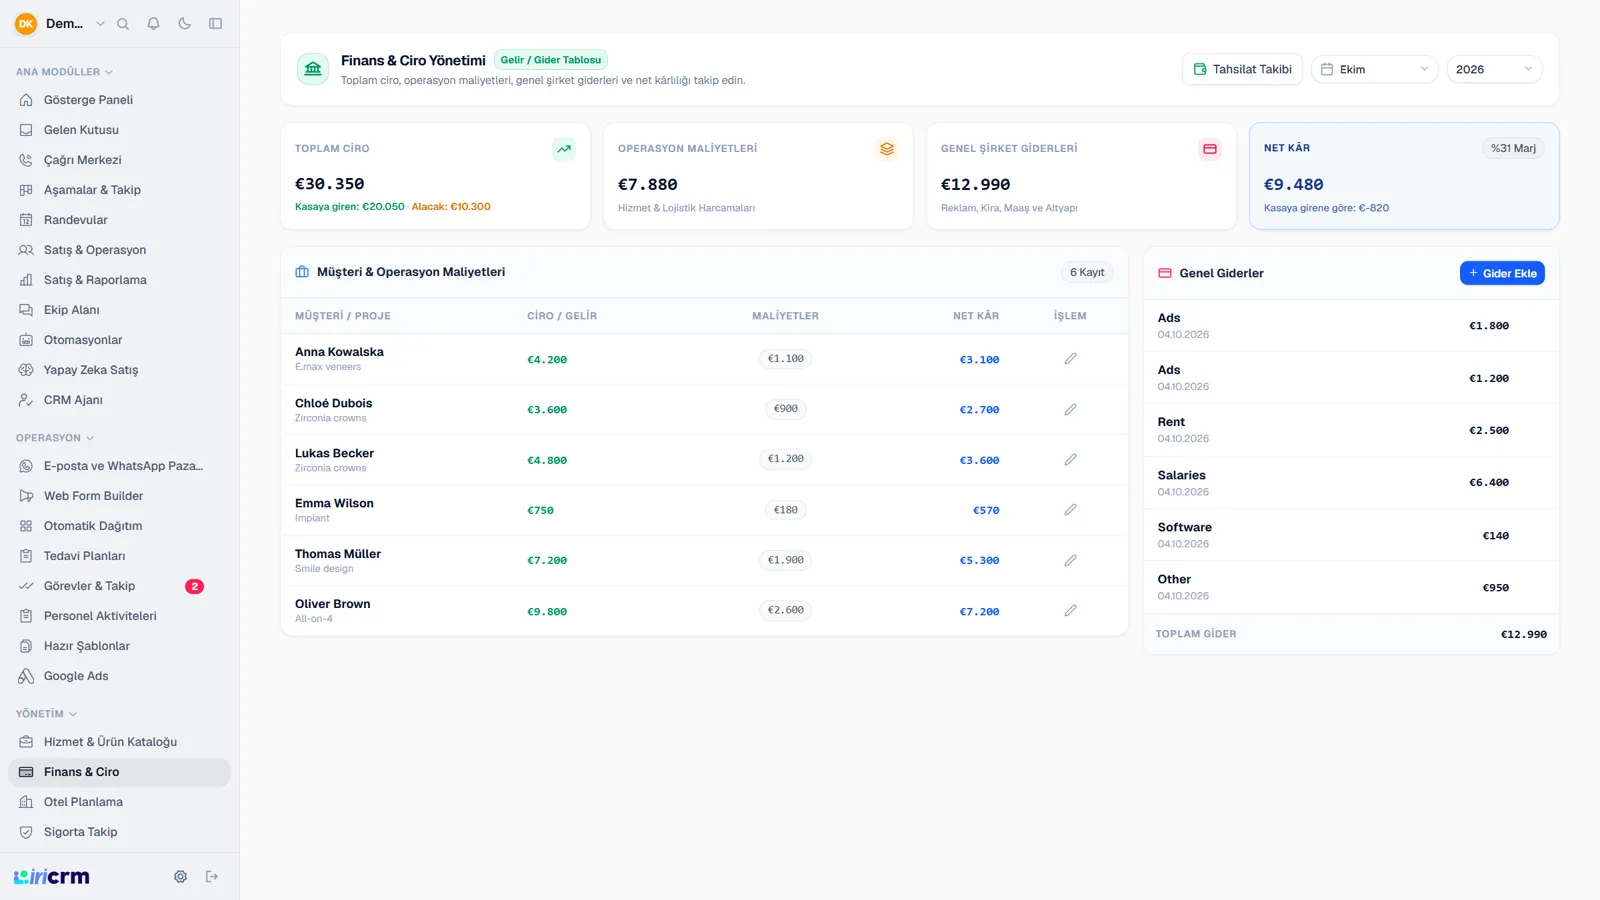Click the Operasyon Maliyetleri layers icon
Image resolution: width=1600 pixels, height=900 pixels.
point(887,149)
